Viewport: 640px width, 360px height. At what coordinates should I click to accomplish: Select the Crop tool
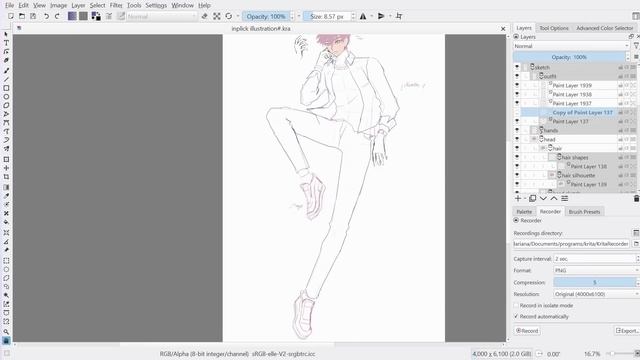(6, 177)
